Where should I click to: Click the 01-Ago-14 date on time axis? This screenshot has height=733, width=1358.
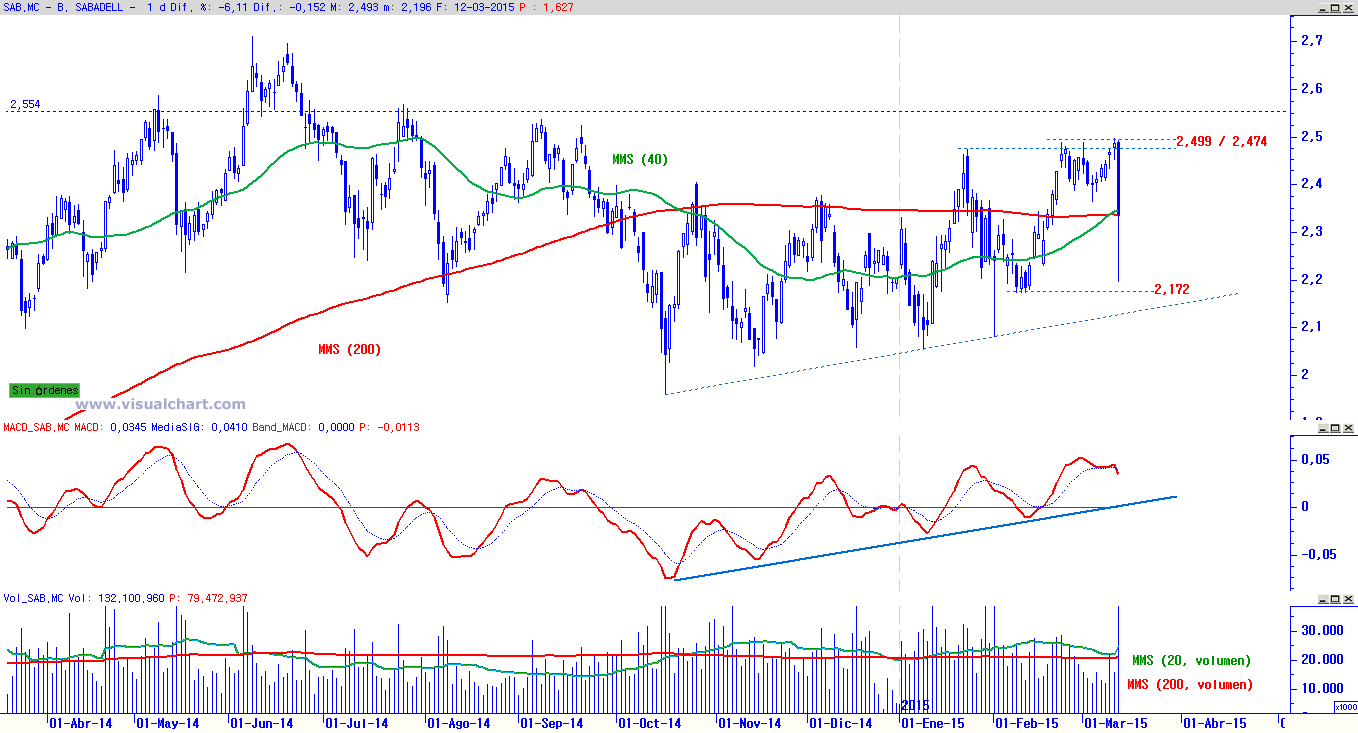click(x=458, y=723)
